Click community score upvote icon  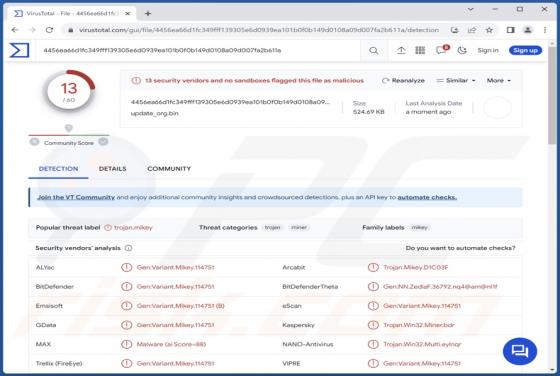tap(103, 142)
